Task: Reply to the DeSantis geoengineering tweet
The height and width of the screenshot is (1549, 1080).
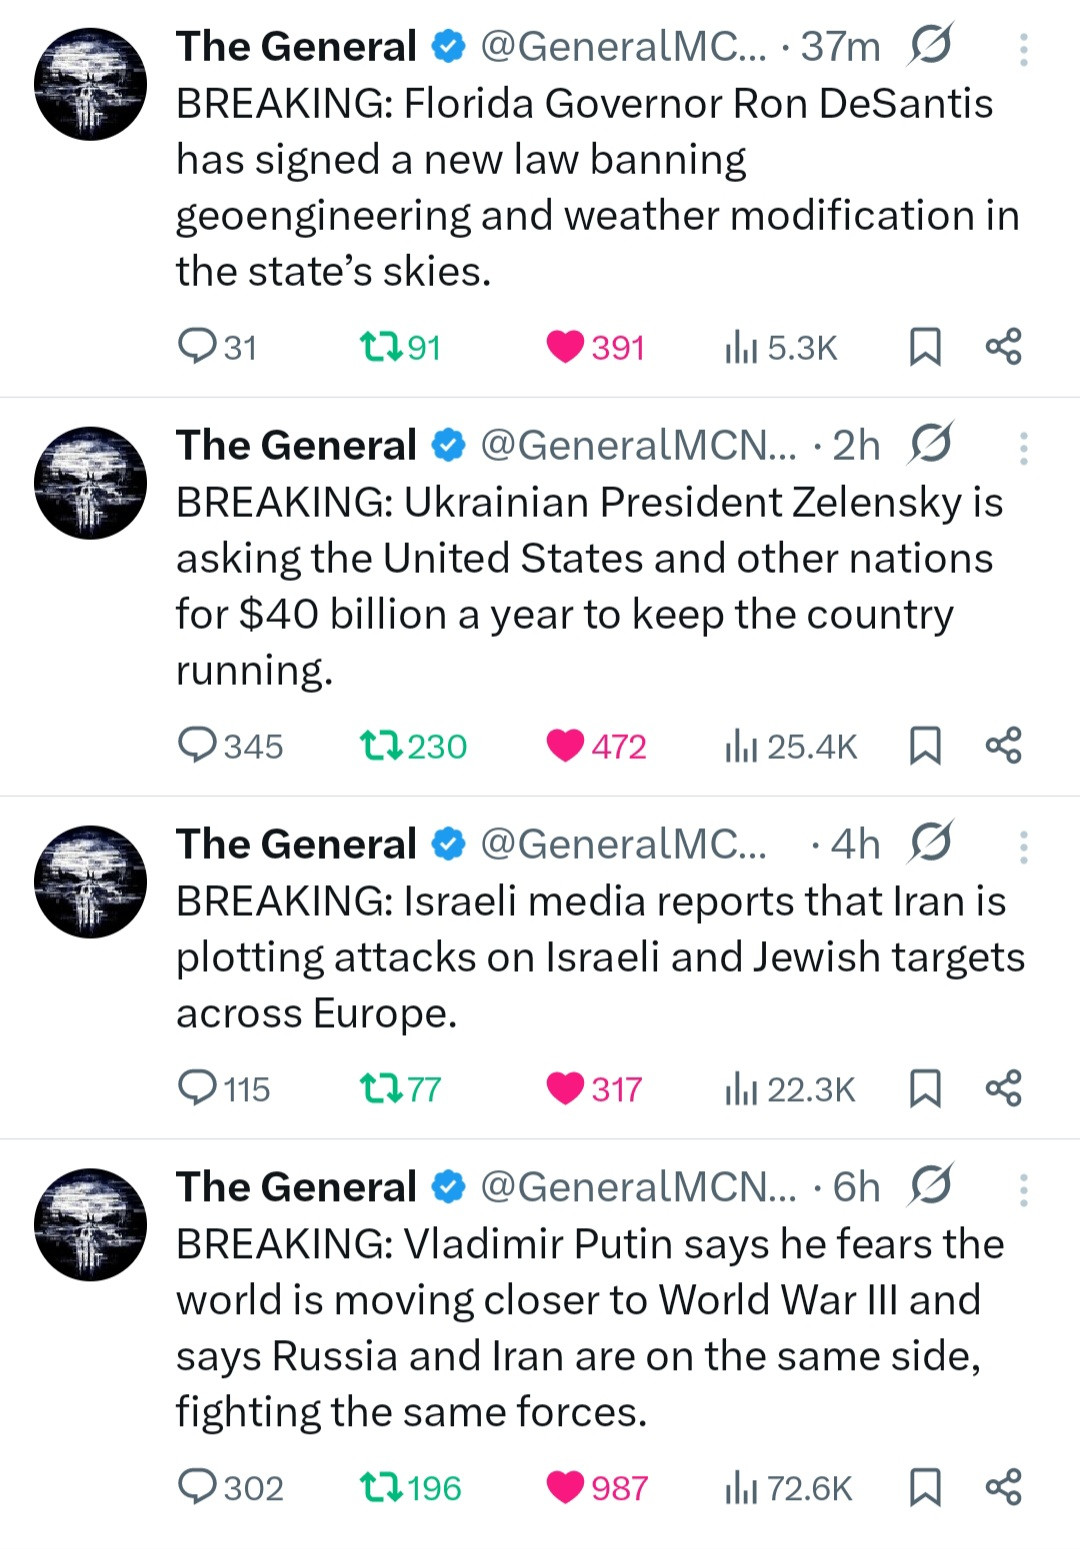Action: (x=197, y=346)
